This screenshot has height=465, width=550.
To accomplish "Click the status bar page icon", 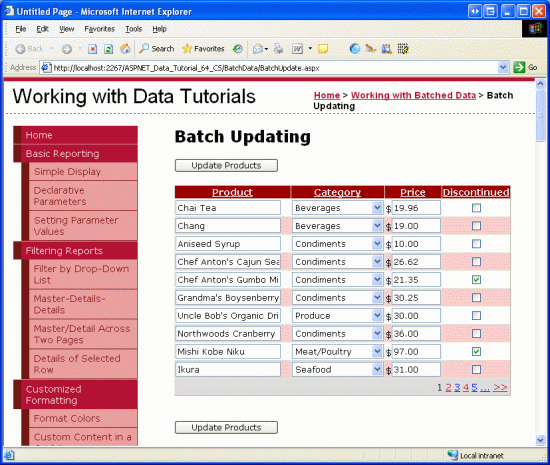I will [x=9, y=455].
